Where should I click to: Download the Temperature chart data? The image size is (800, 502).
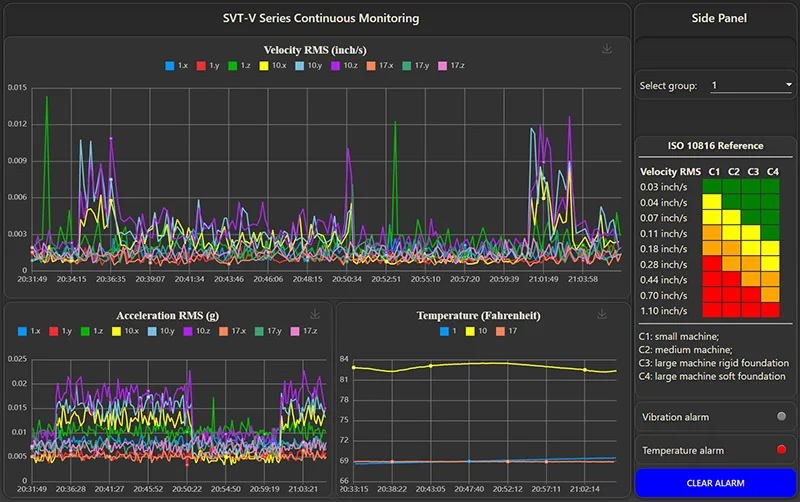coord(602,314)
